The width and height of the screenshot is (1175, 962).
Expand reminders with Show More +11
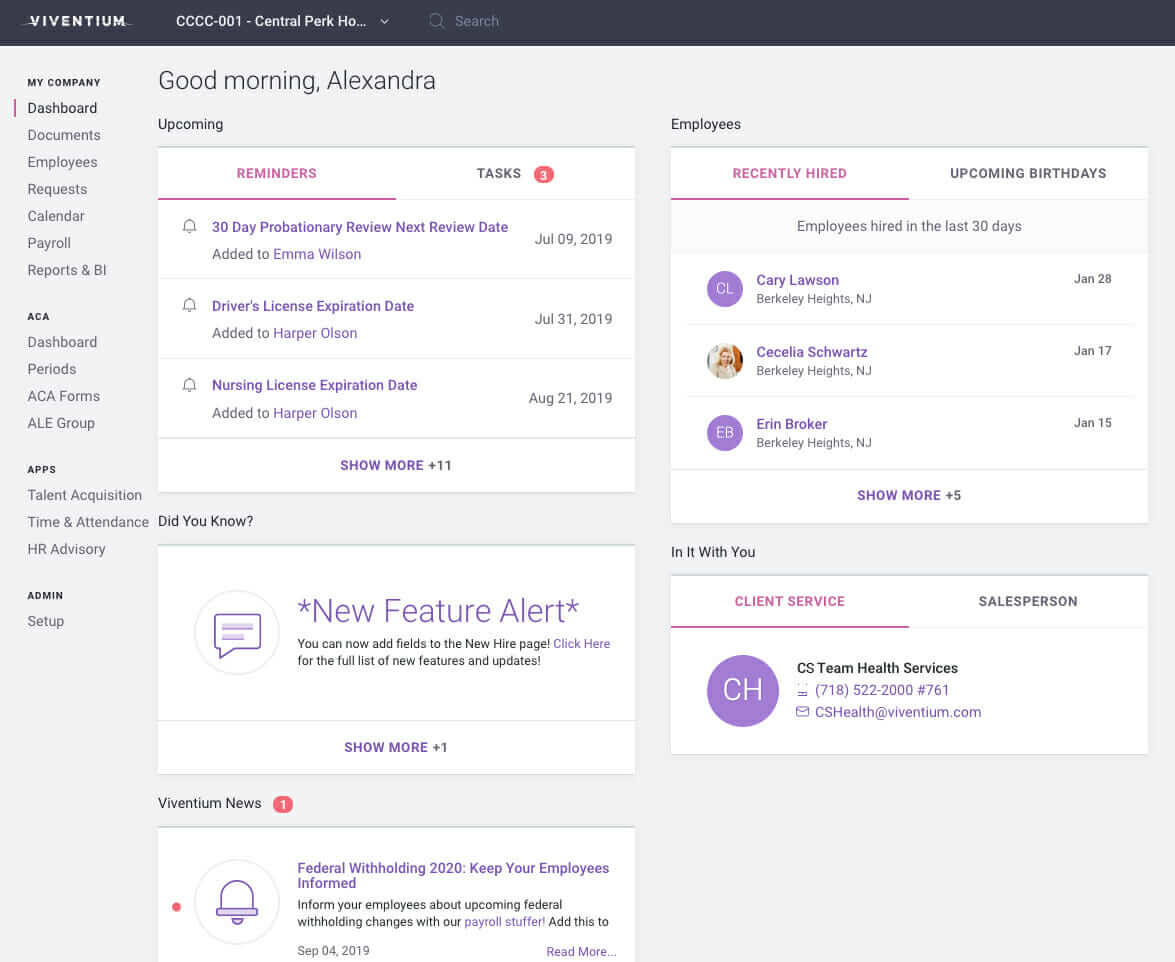(396, 465)
